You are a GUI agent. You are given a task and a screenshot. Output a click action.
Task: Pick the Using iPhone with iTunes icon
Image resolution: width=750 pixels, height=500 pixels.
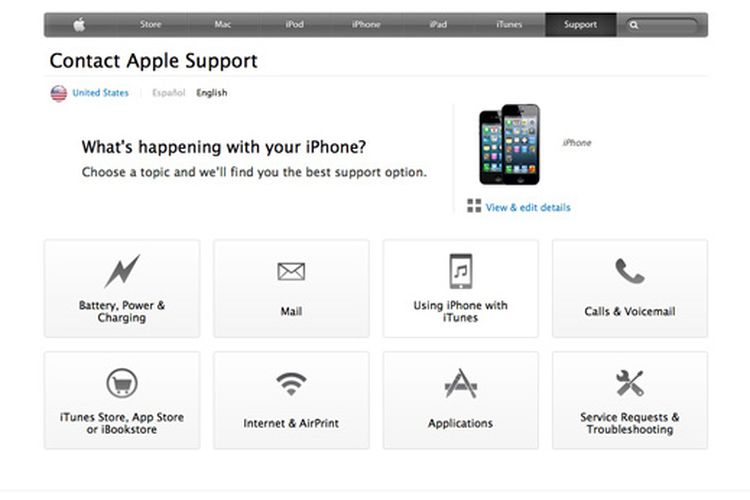coord(461,271)
